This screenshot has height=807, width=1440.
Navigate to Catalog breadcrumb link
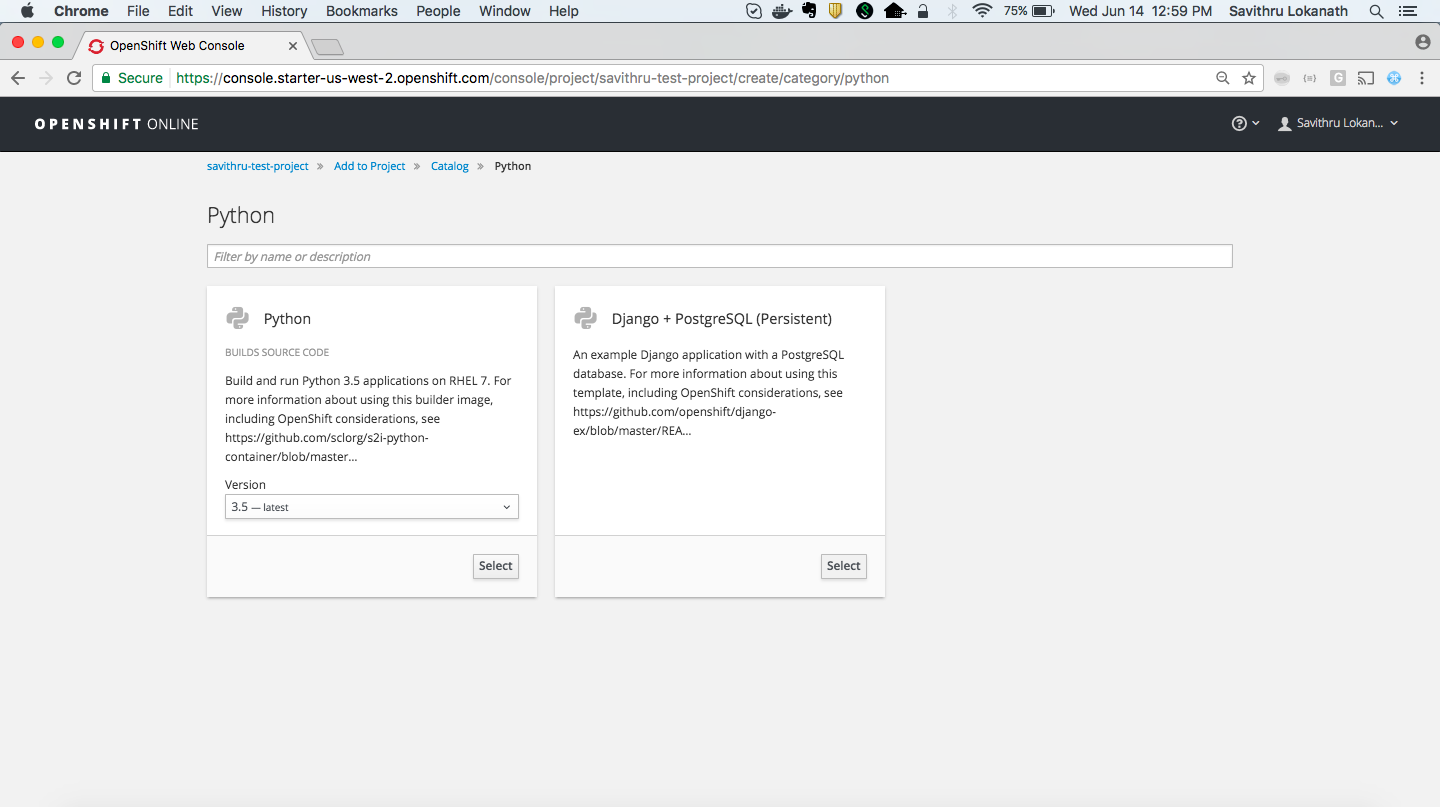point(450,166)
